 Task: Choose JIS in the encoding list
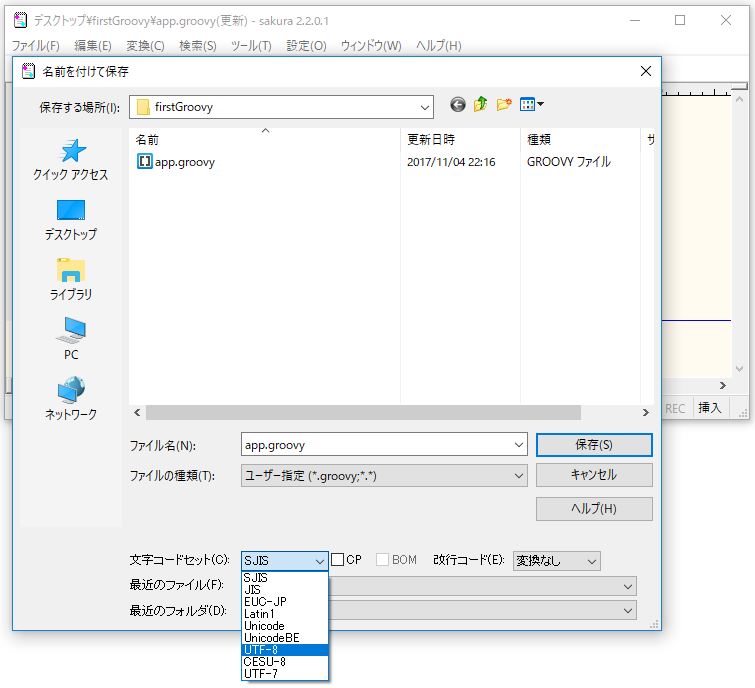(285, 589)
